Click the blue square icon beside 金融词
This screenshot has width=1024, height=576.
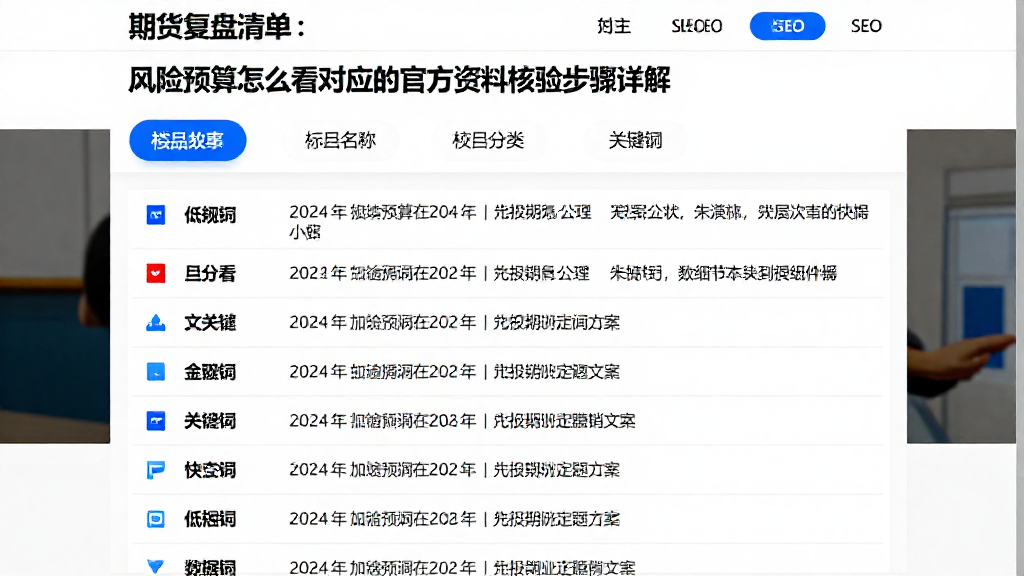click(155, 372)
